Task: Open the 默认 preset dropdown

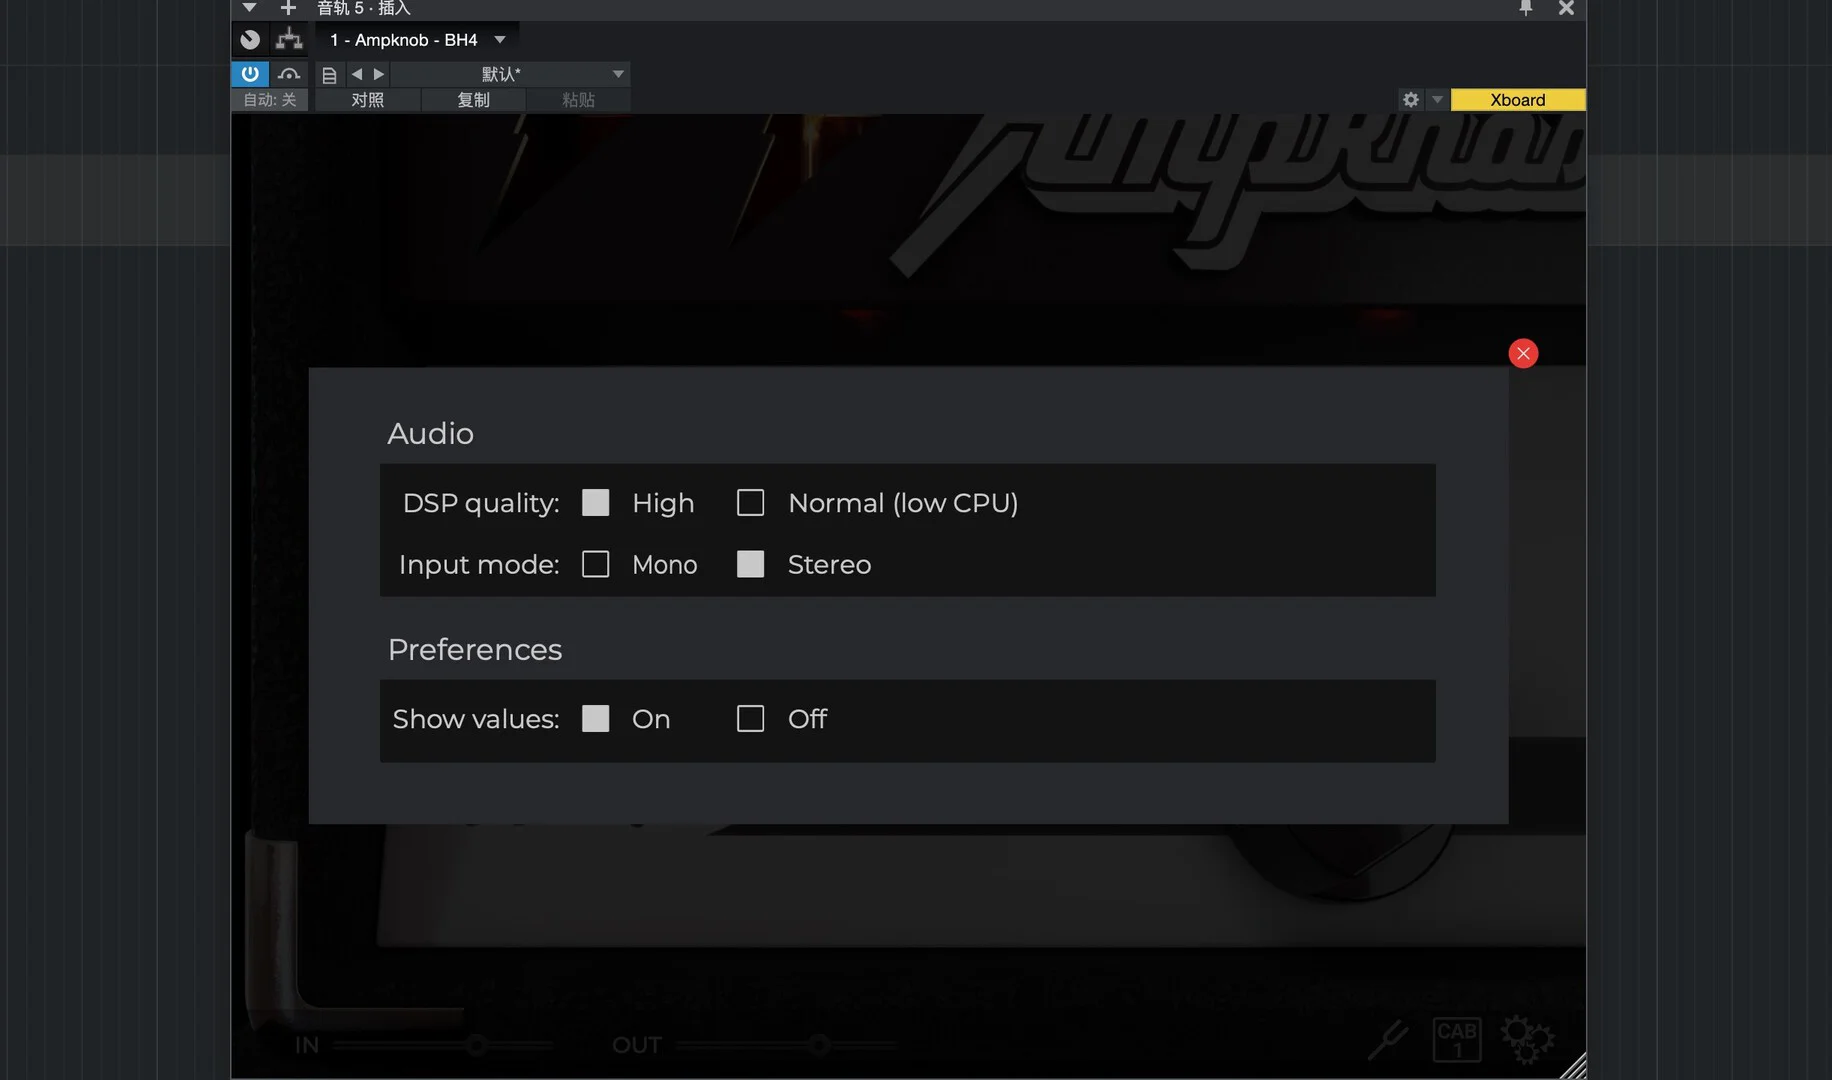Action: pyautogui.click(x=618, y=74)
